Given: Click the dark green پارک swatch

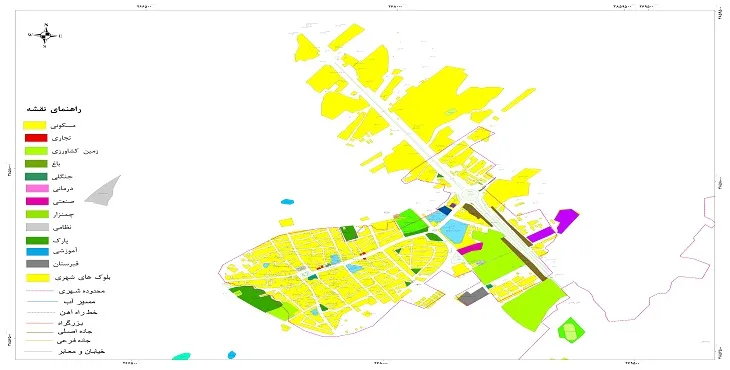Looking at the screenshot, I should point(37,241).
